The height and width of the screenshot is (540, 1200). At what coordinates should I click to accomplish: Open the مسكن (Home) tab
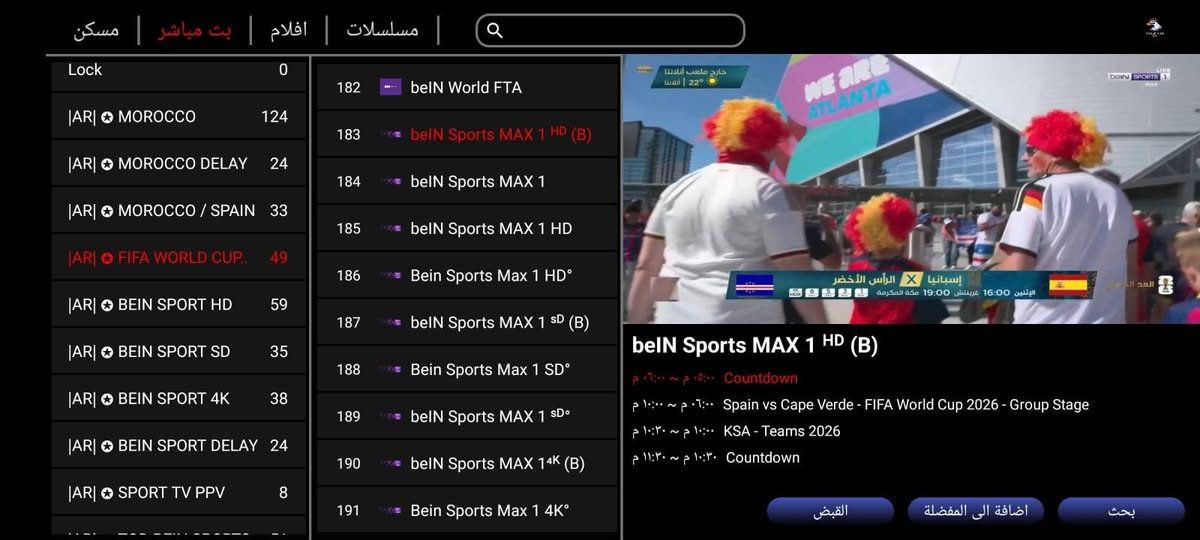coord(96,30)
